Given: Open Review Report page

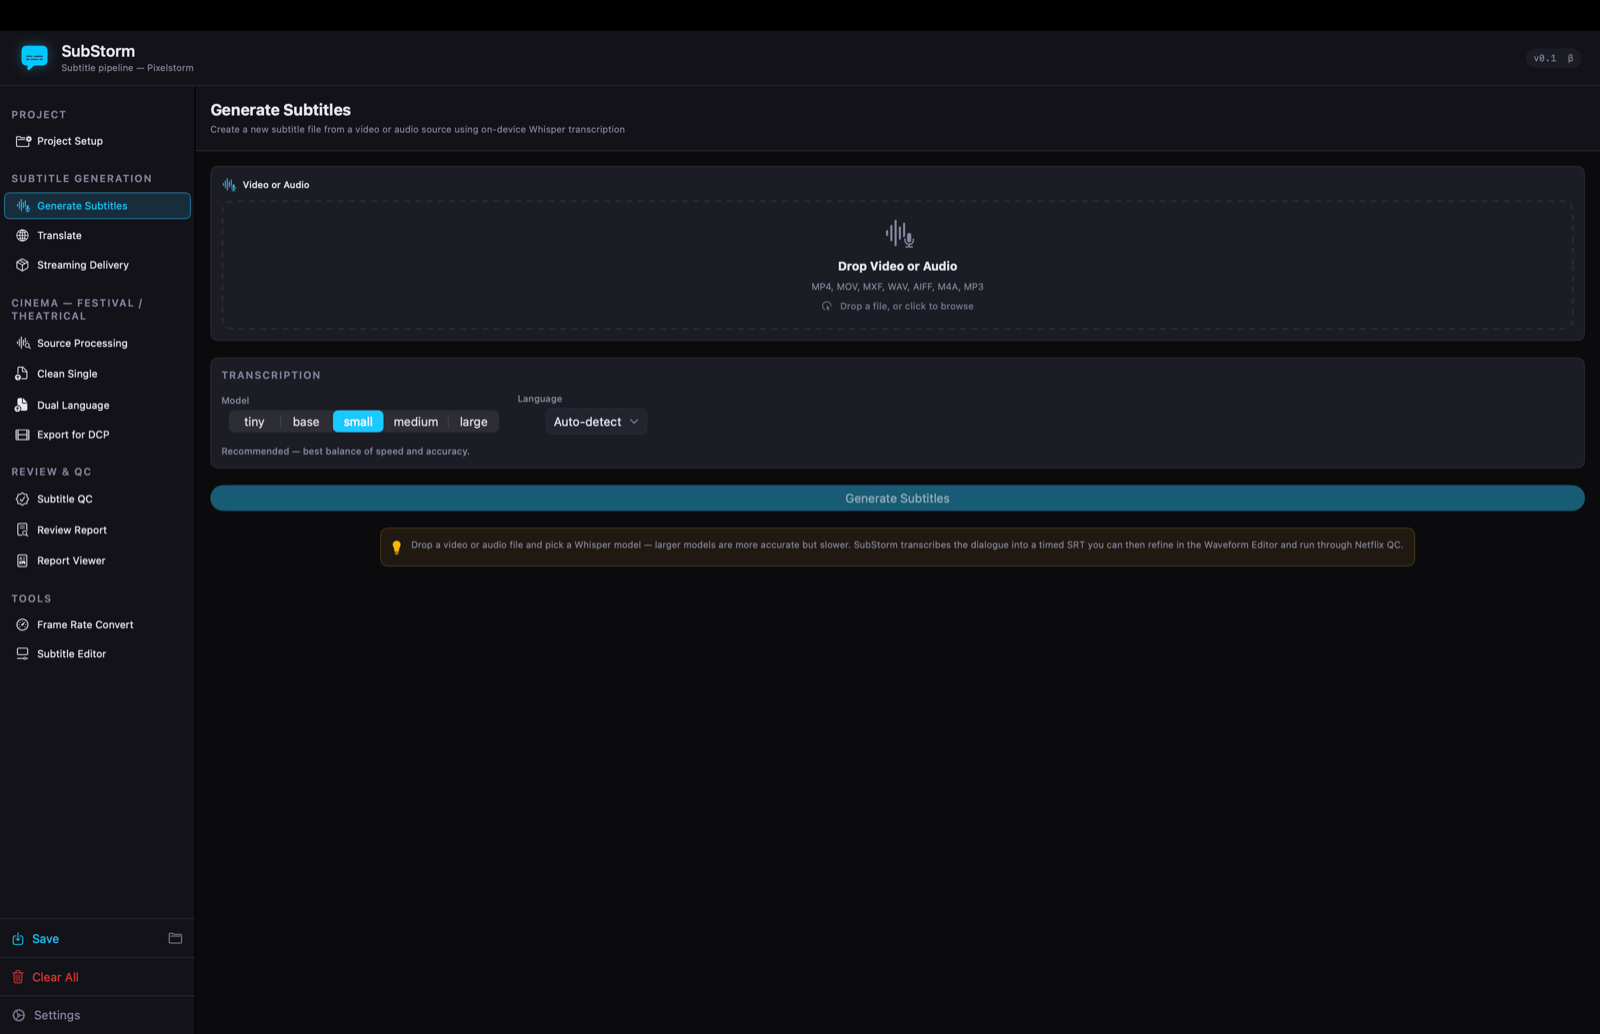Looking at the screenshot, I should point(97,530).
